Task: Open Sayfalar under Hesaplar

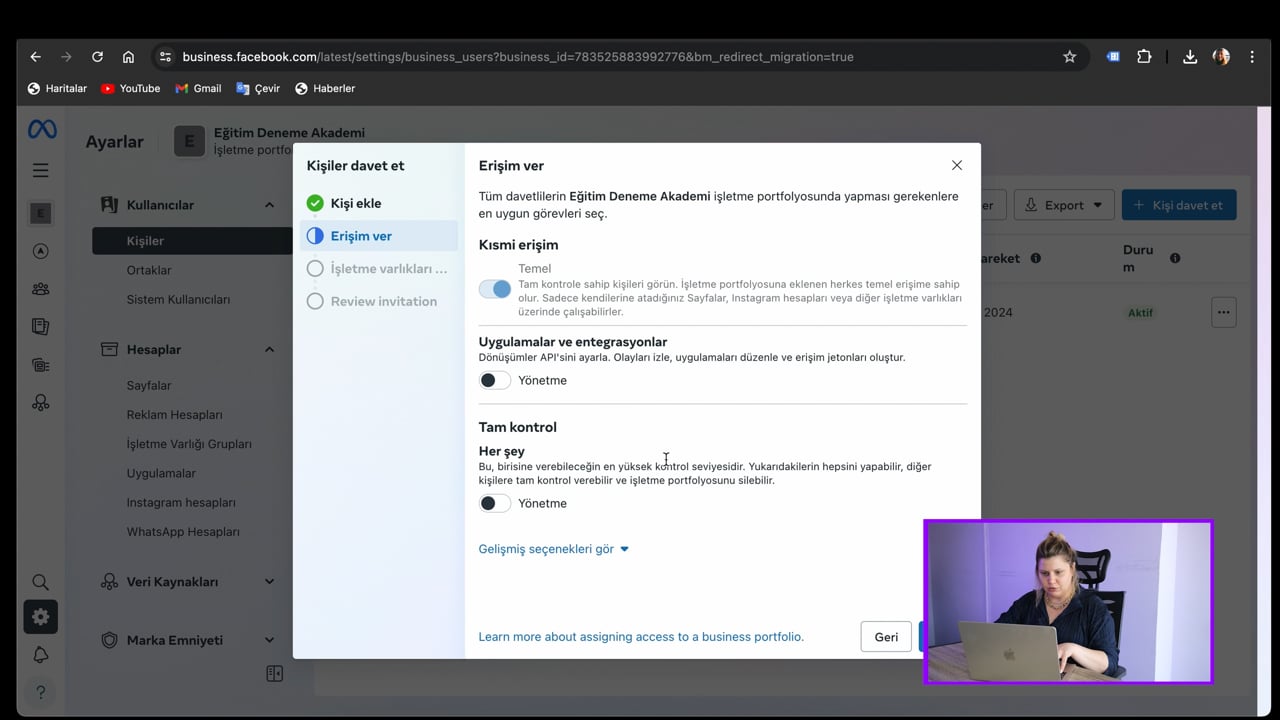Action: [x=149, y=385]
